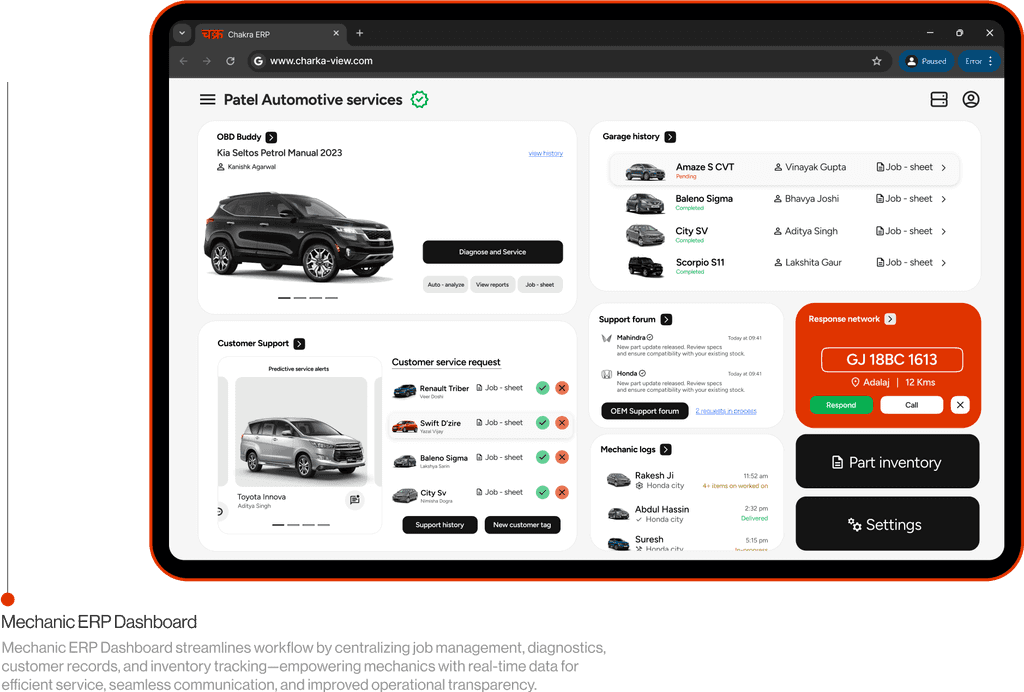This screenshot has width=1024, height=692.
Task: Open Scorpio S11 Job - sheet
Action: click(904, 262)
